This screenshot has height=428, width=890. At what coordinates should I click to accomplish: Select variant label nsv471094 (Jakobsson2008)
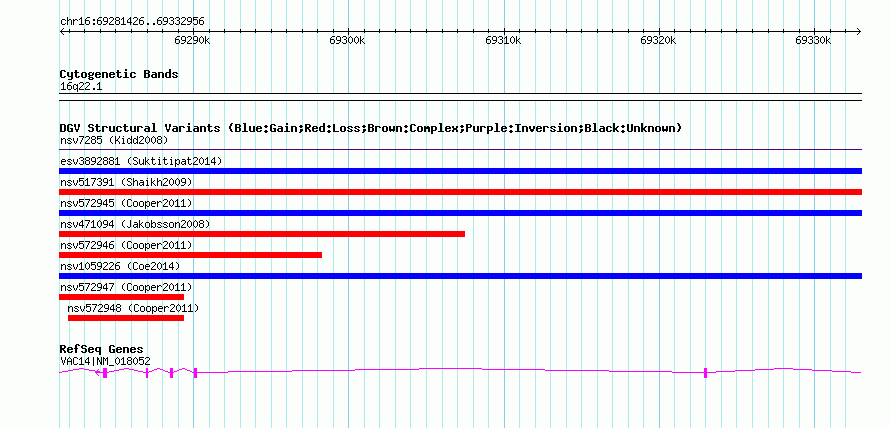pyautogui.click(x=135, y=224)
